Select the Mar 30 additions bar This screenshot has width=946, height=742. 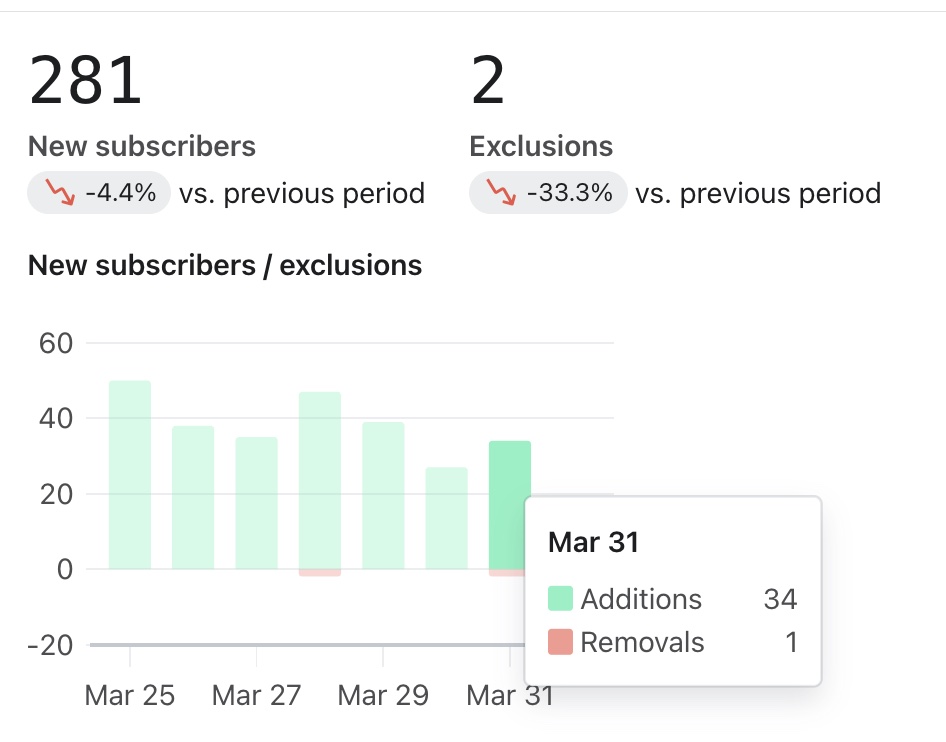(446, 518)
